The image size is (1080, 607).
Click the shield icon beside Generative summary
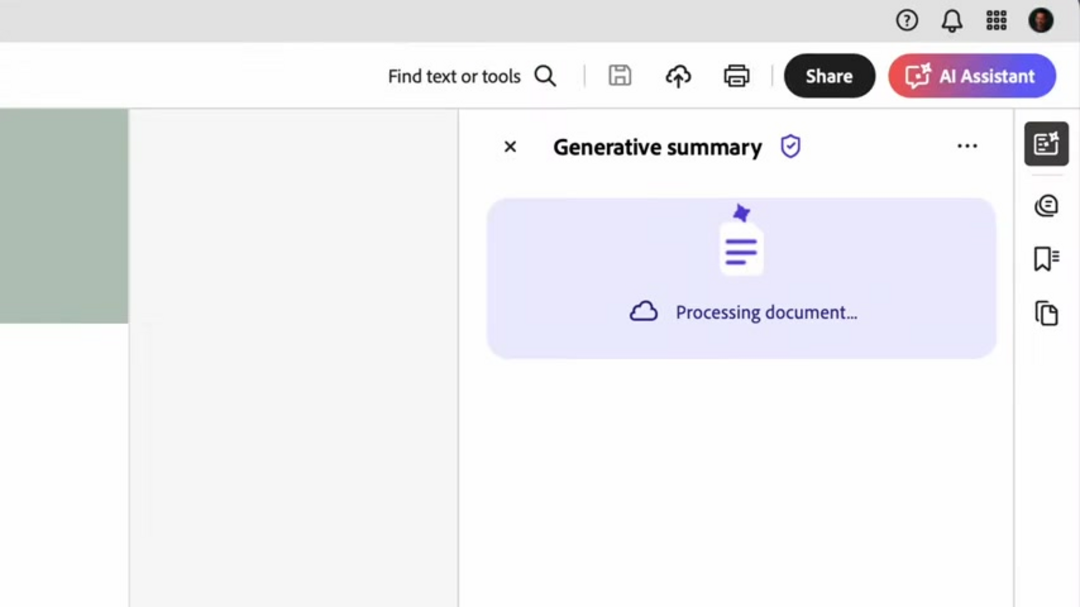(791, 147)
